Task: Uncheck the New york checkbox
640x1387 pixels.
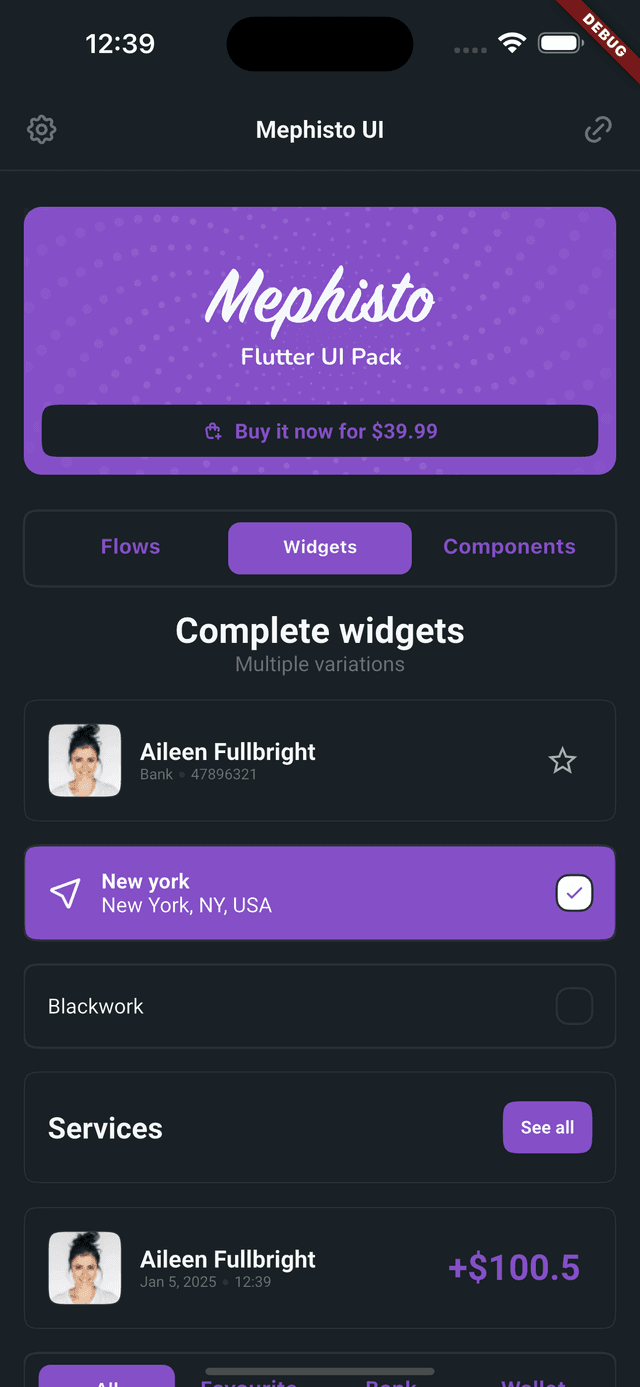Action: (574, 893)
